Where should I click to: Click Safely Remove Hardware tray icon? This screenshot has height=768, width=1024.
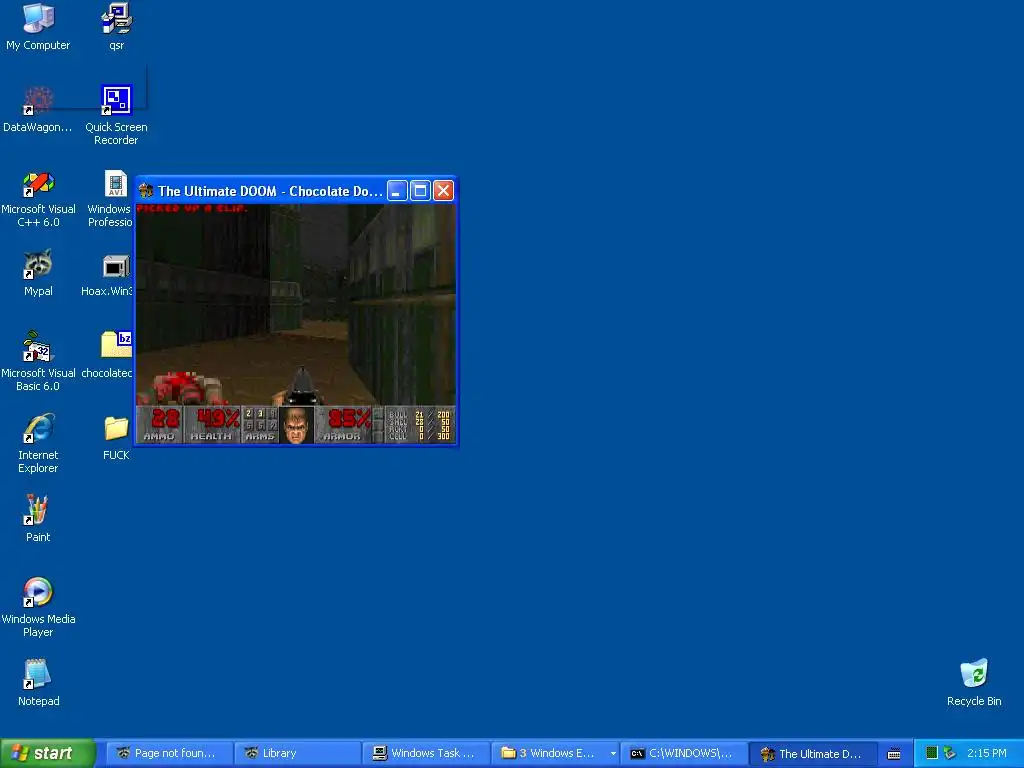(x=950, y=753)
